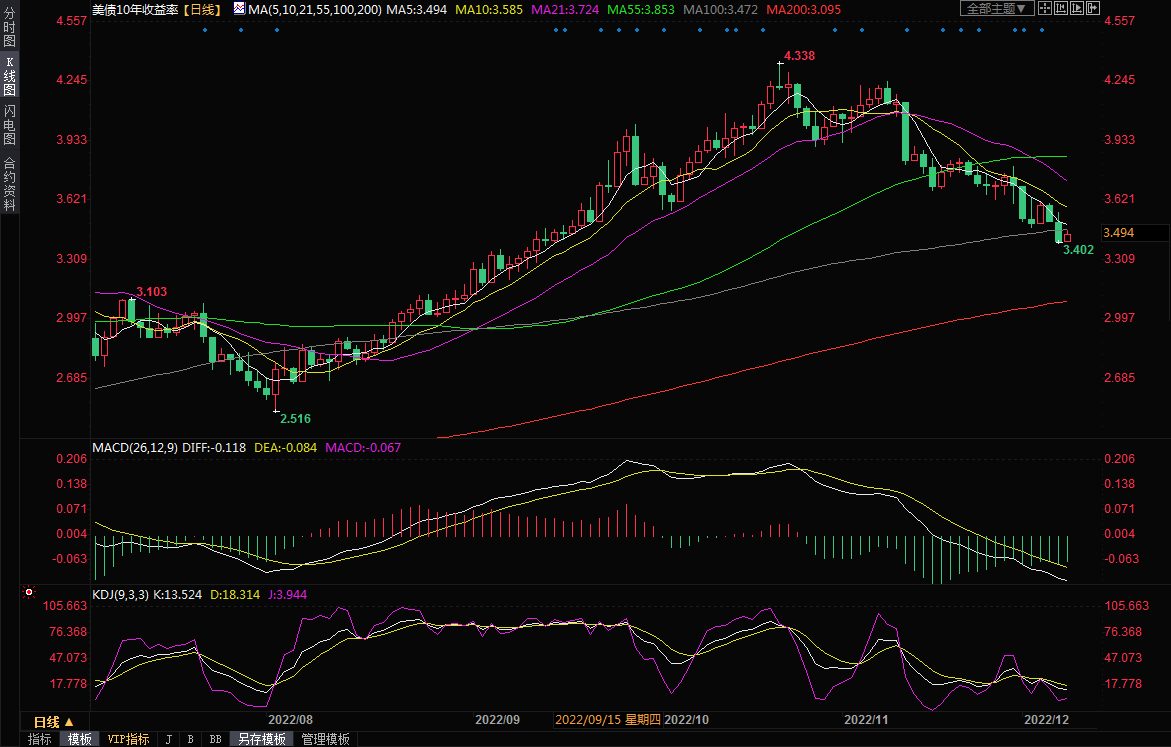Viewport: 1171px width, 747px height.
Task: Expand the 日线 period selector
Action: pyautogui.click(x=54, y=722)
